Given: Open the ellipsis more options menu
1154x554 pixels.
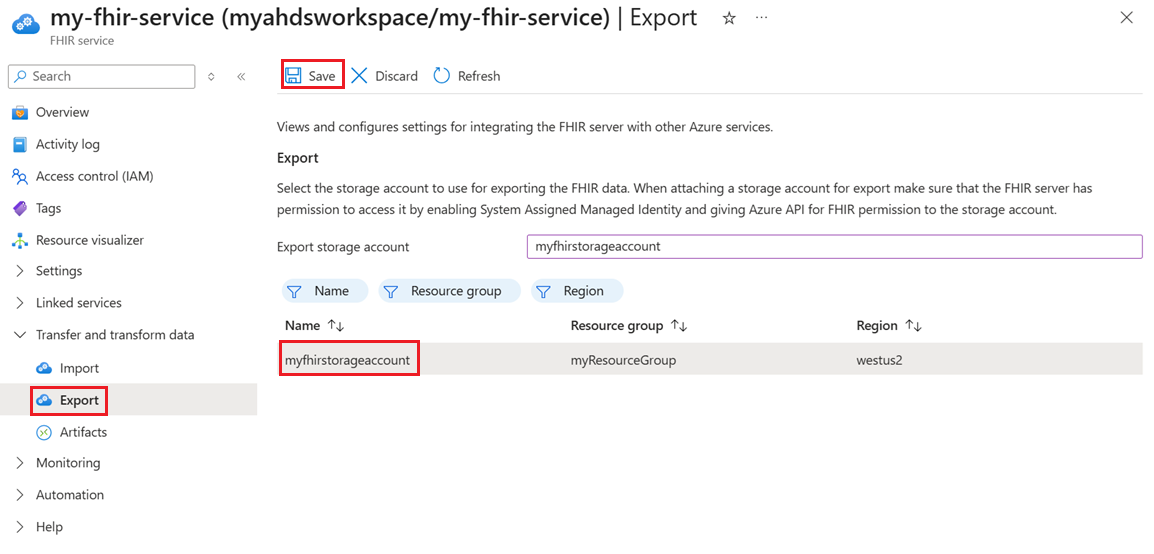Looking at the screenshot, I should click(x=762, y=18).
